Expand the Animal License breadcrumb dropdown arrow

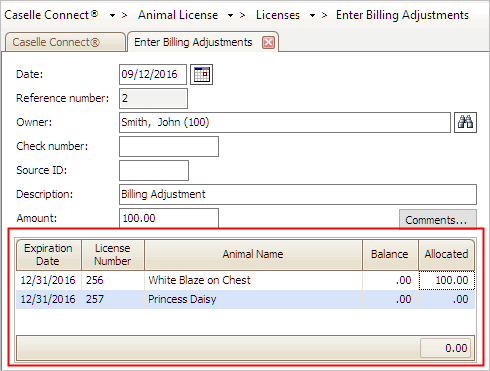coord(230,15)
